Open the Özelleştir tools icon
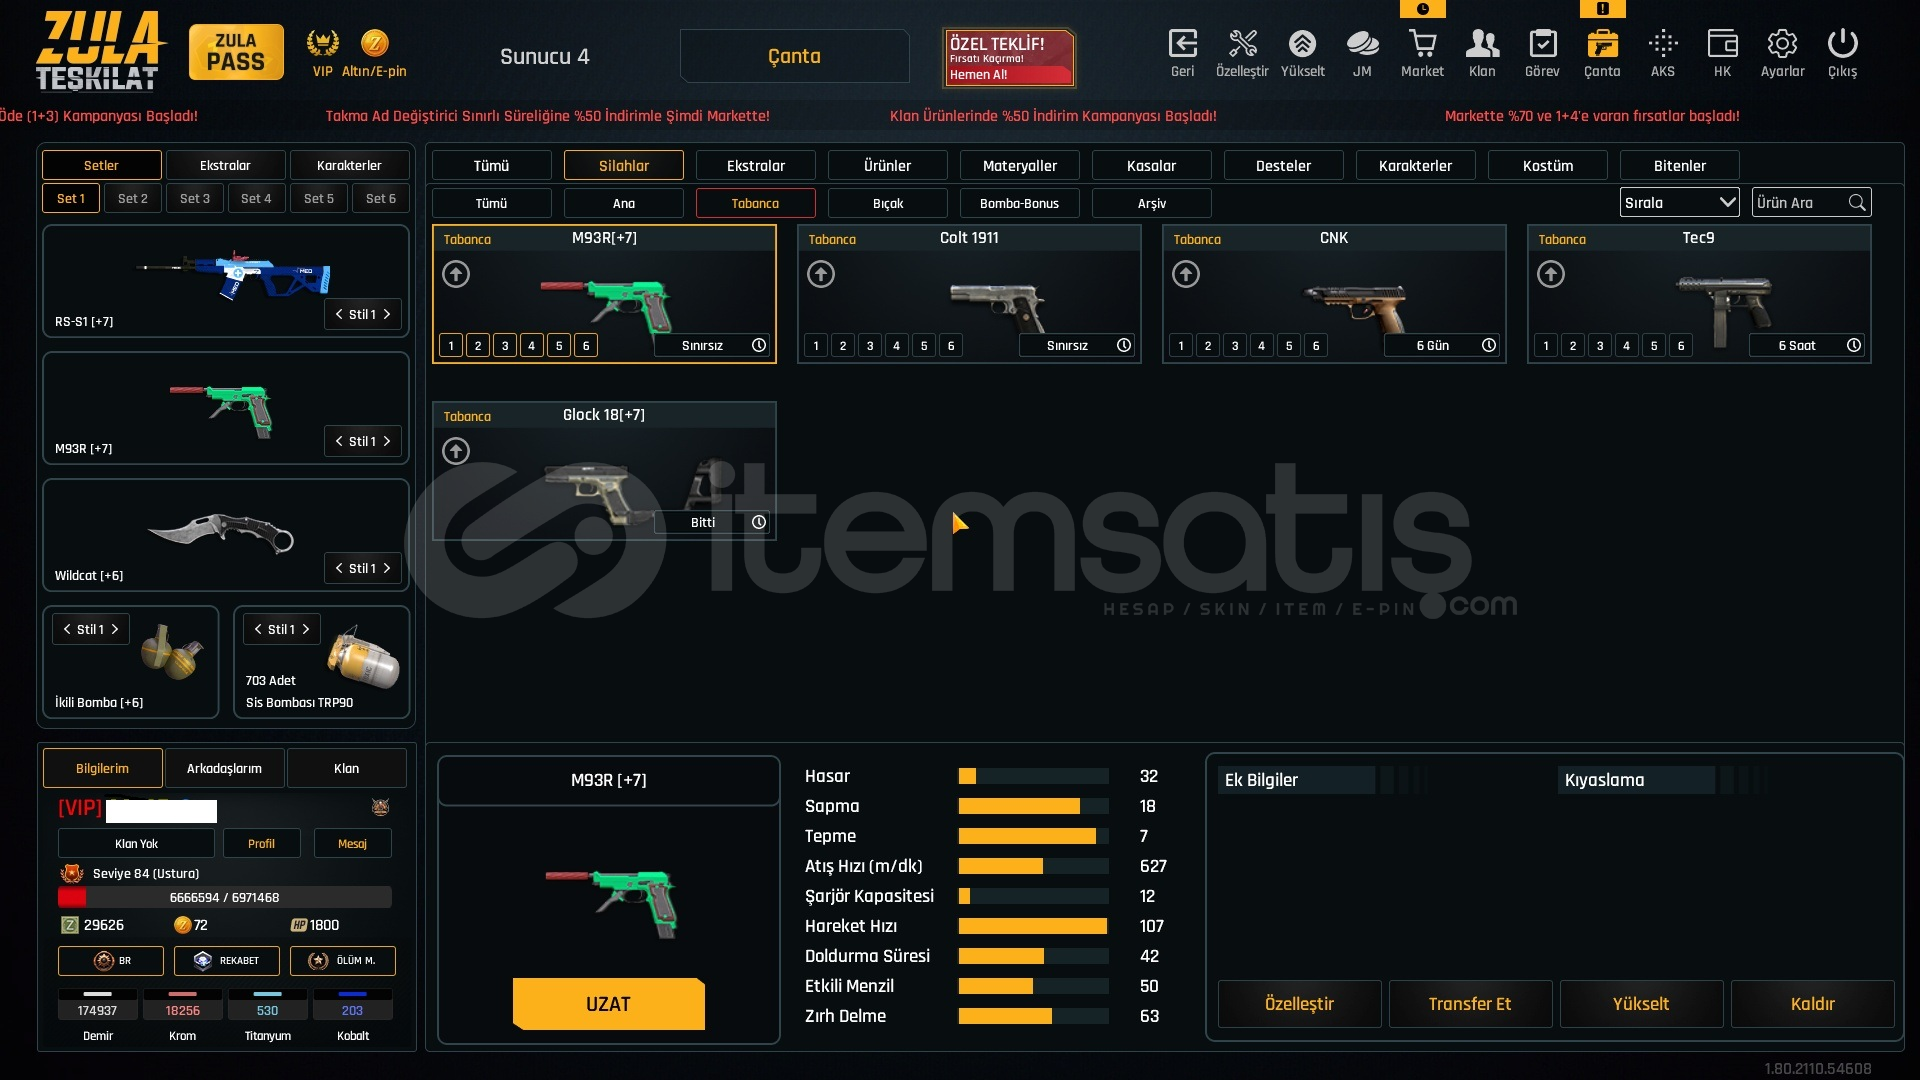 [x=1242, y=45]
